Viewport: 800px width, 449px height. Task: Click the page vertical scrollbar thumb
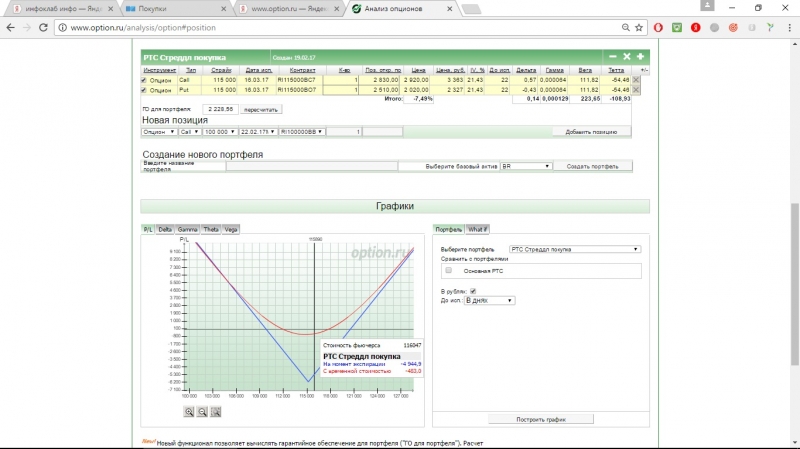[795, 284]
